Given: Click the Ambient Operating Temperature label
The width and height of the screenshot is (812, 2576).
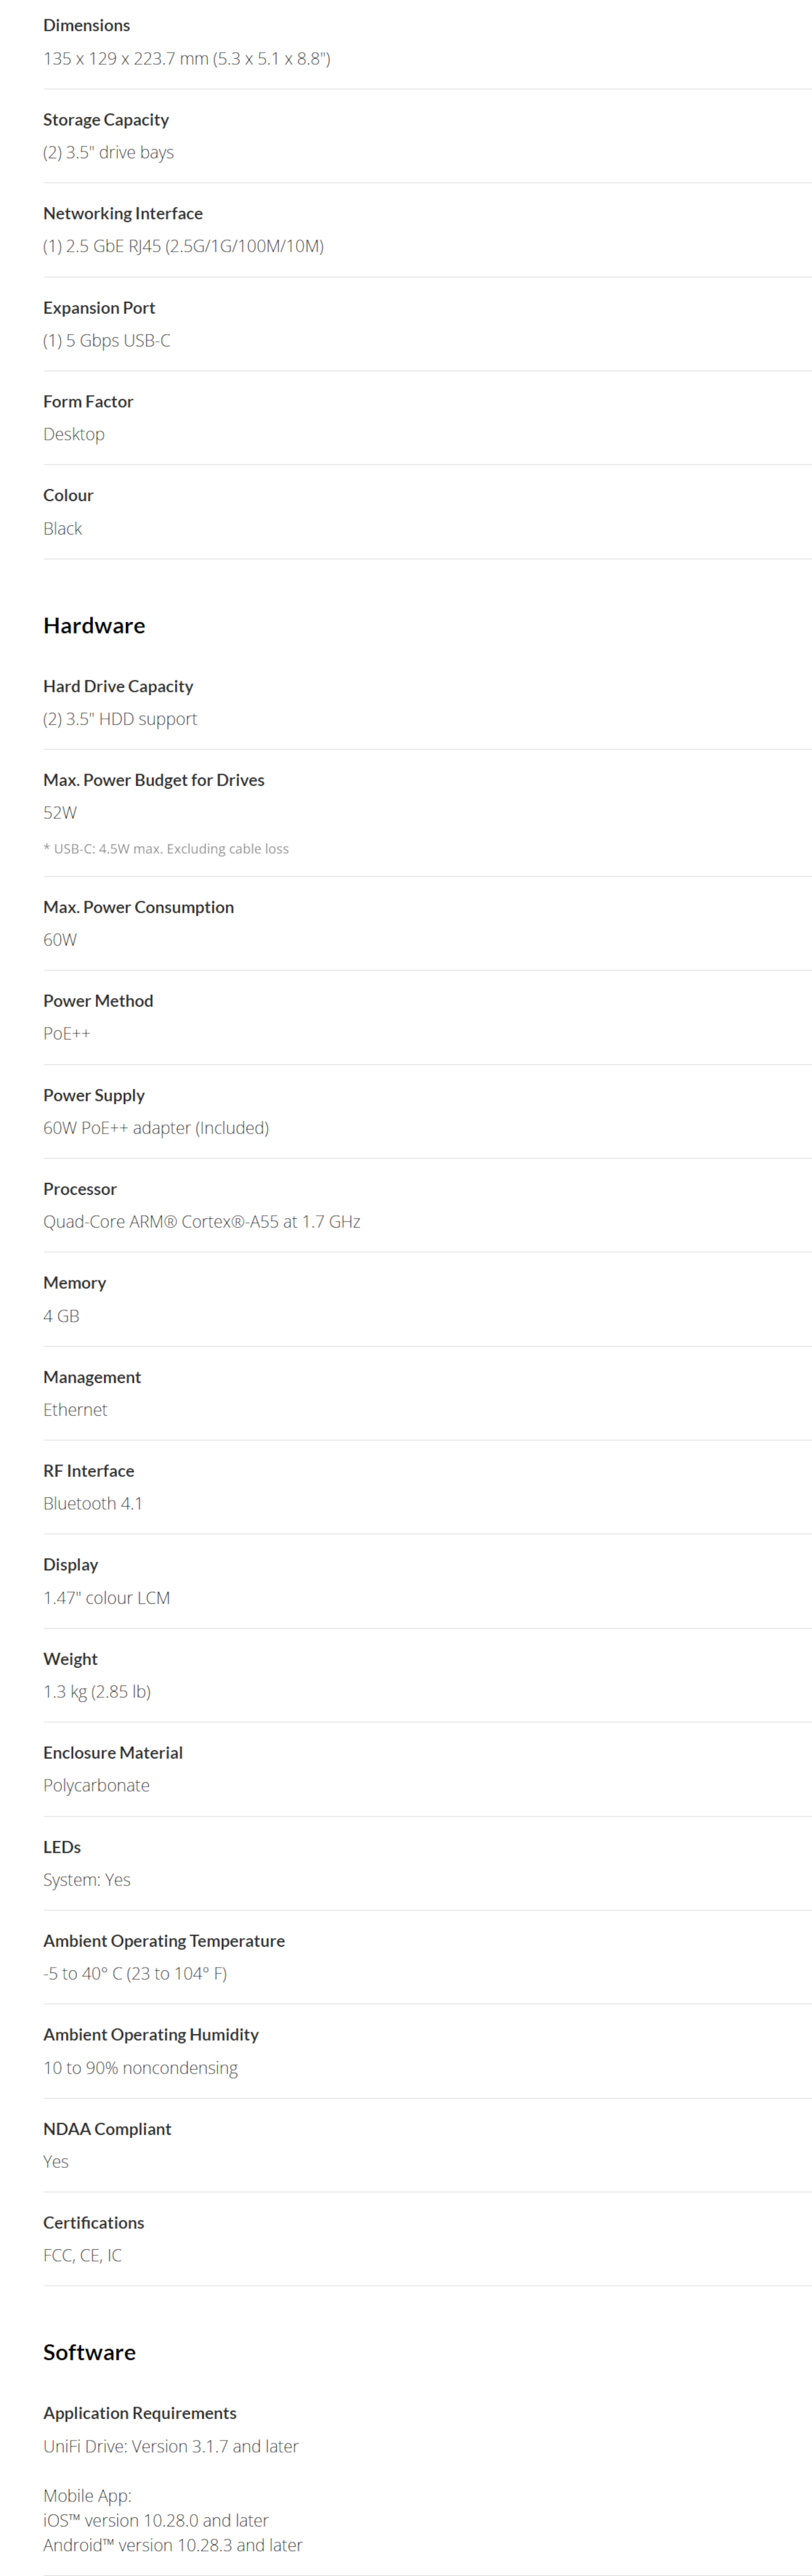Looking at the screenshot, I should [x=164, y=1941].
